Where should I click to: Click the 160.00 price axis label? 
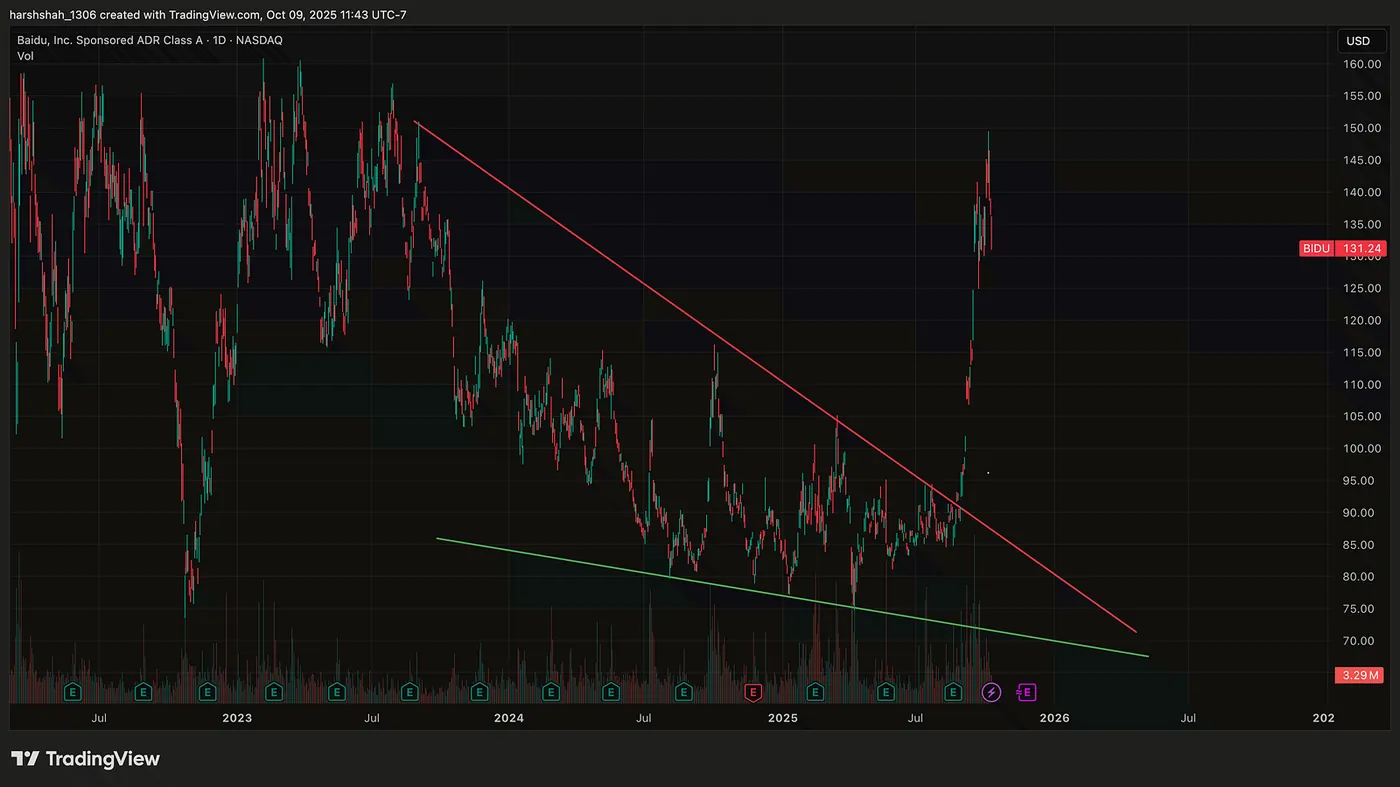(1362, 64)
